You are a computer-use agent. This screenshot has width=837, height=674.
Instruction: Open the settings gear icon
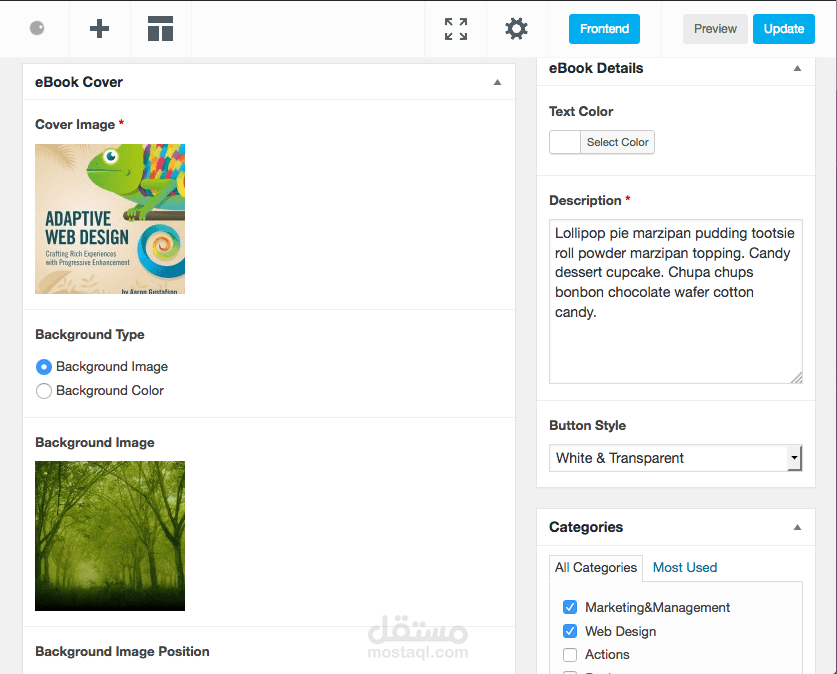tap(516, 29)
